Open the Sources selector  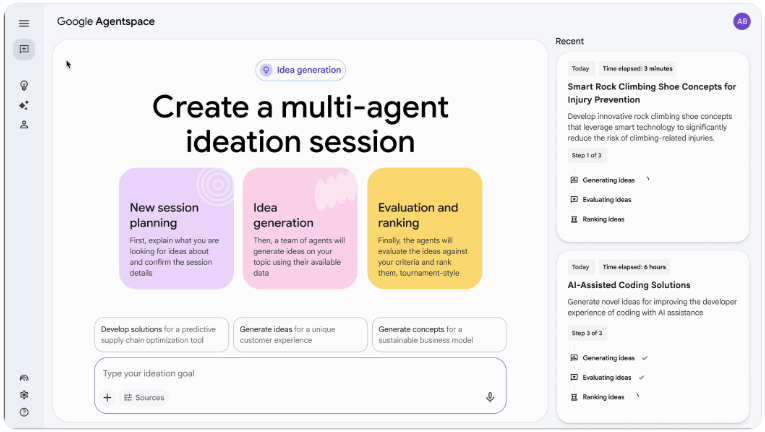tap(144, 397)
